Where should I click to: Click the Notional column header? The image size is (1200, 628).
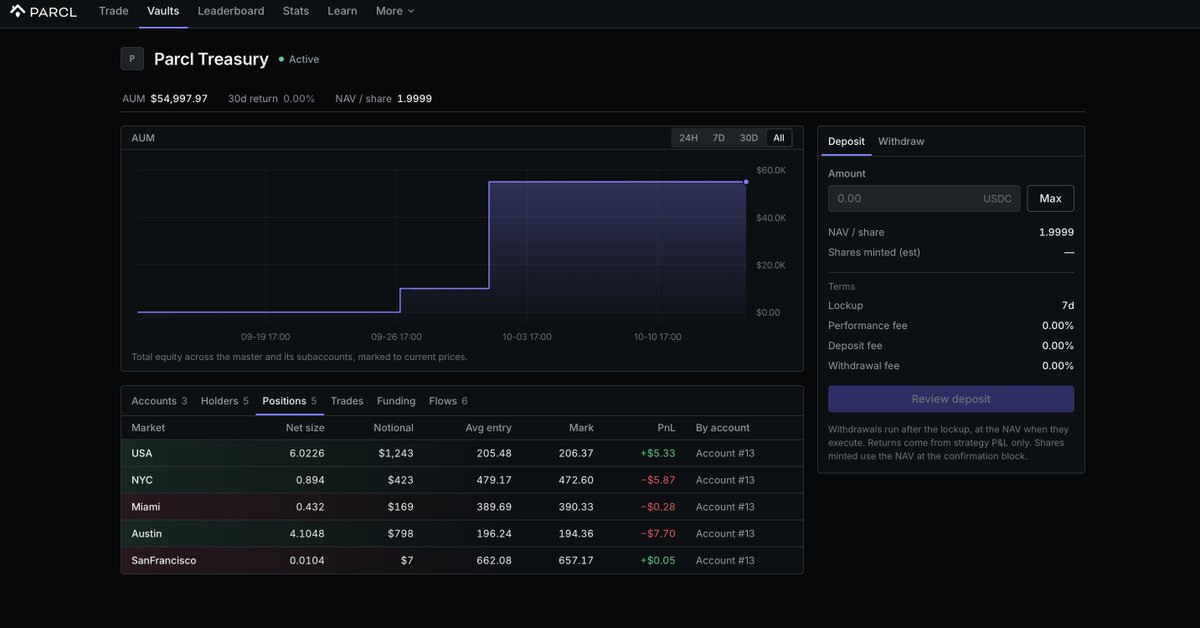coord(393,428)
